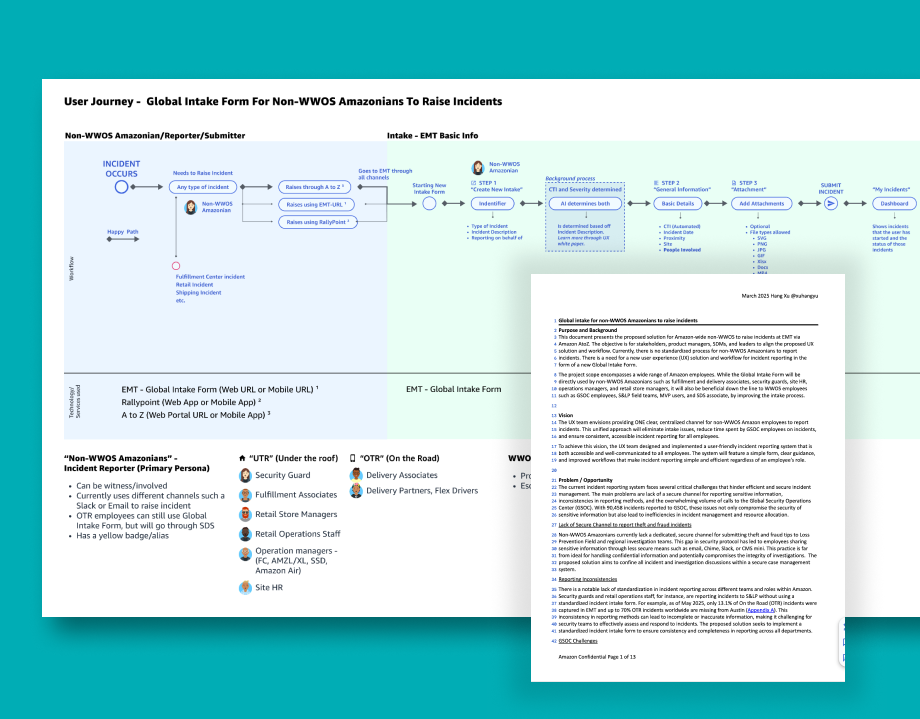Click the Operation managers persona avatar
The height and width of the screenshot is (719, 920).
[x=245, y=554]
